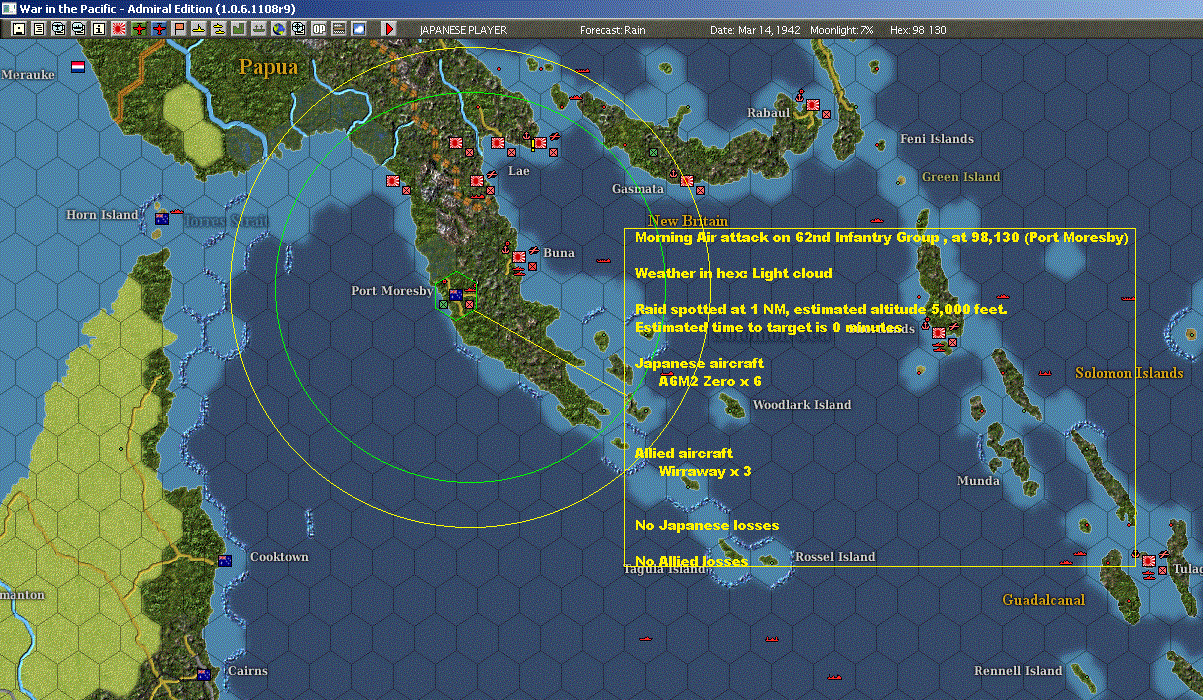This screenshot has width=1203, height=700.
Task: Click the Rossel Island label
Action: click(835, 557)
